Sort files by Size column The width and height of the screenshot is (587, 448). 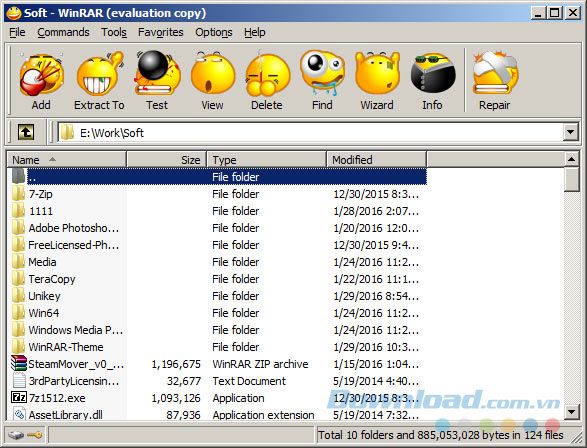(167, 160)
